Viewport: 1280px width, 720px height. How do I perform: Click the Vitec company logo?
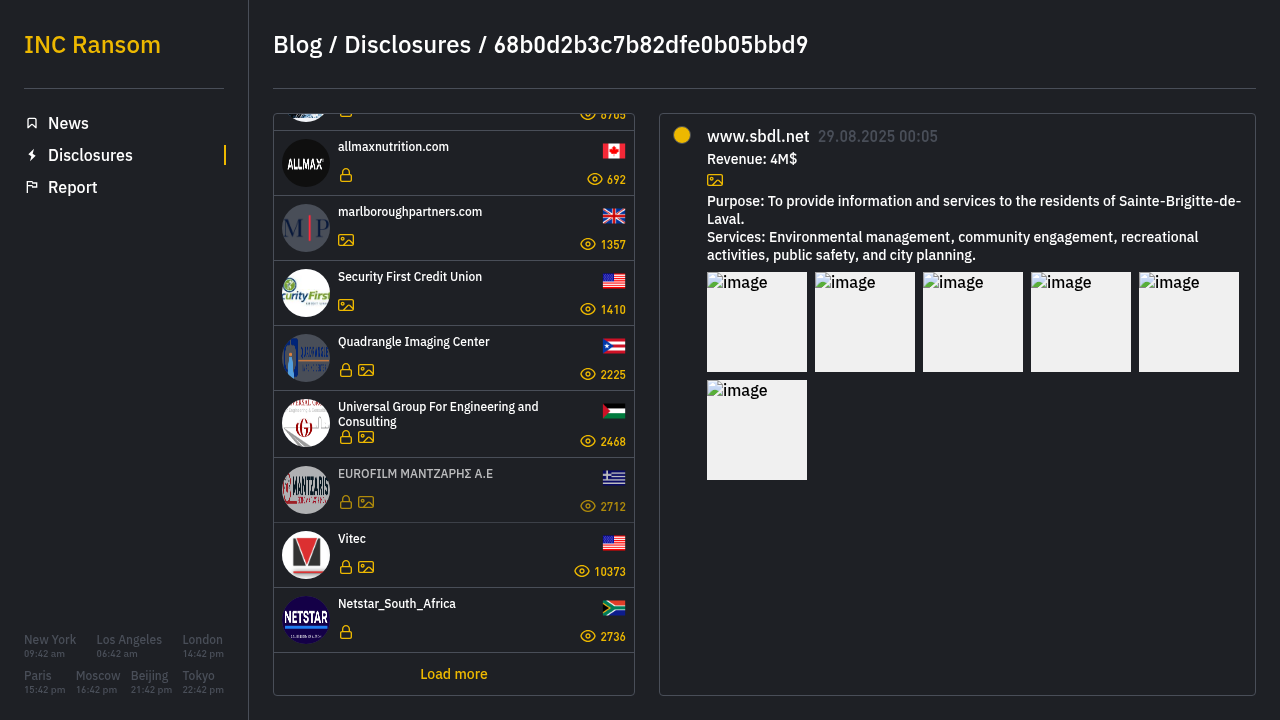[306, 555]
